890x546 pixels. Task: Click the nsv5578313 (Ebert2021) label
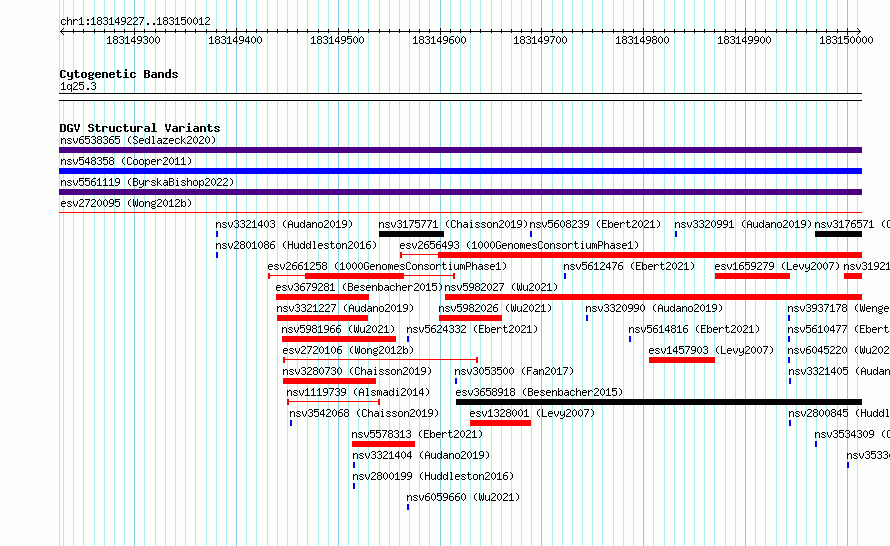coord(417,434)
